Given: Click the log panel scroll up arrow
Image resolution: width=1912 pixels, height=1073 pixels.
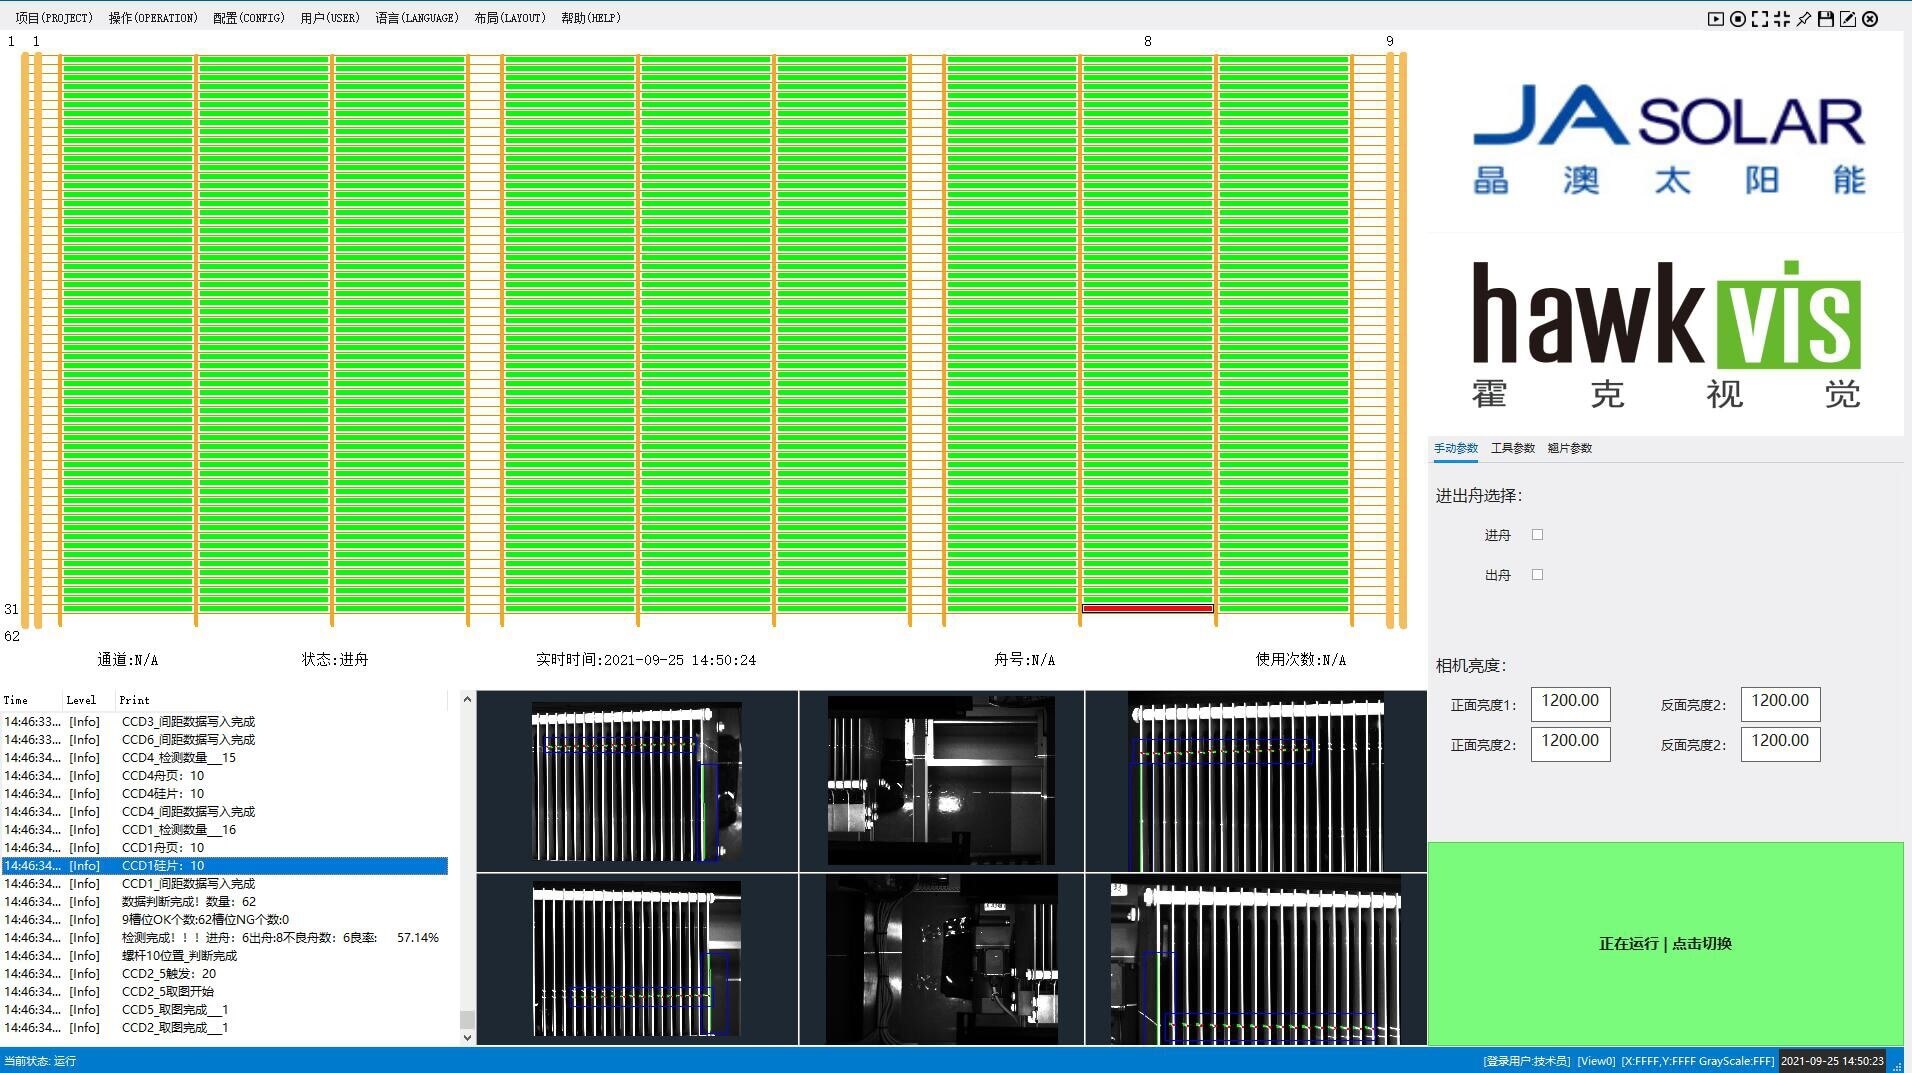Looking at the screenshot, I should [x=467, y=700].
